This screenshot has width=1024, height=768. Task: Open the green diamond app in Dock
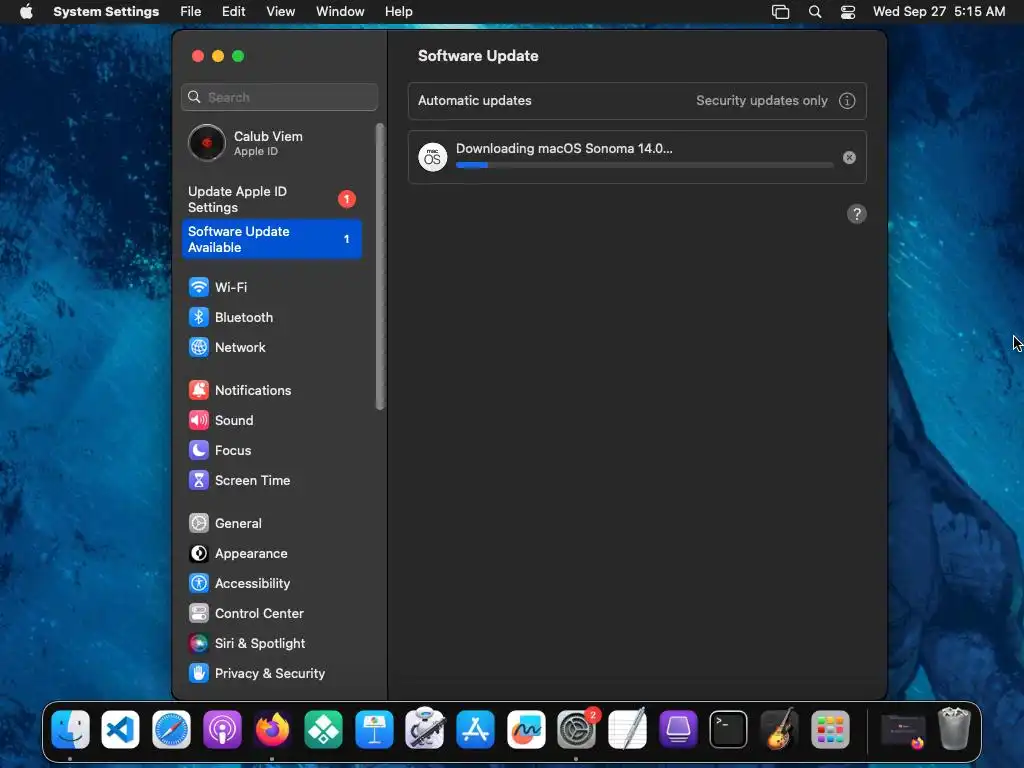(323, 729)
